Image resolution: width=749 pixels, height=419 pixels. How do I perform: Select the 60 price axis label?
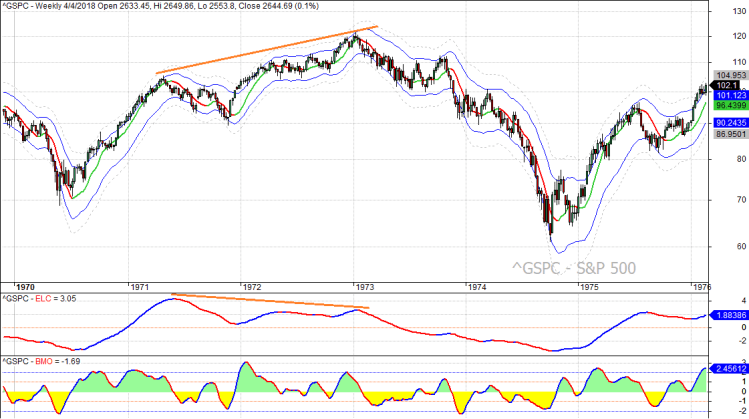(741, 247)
